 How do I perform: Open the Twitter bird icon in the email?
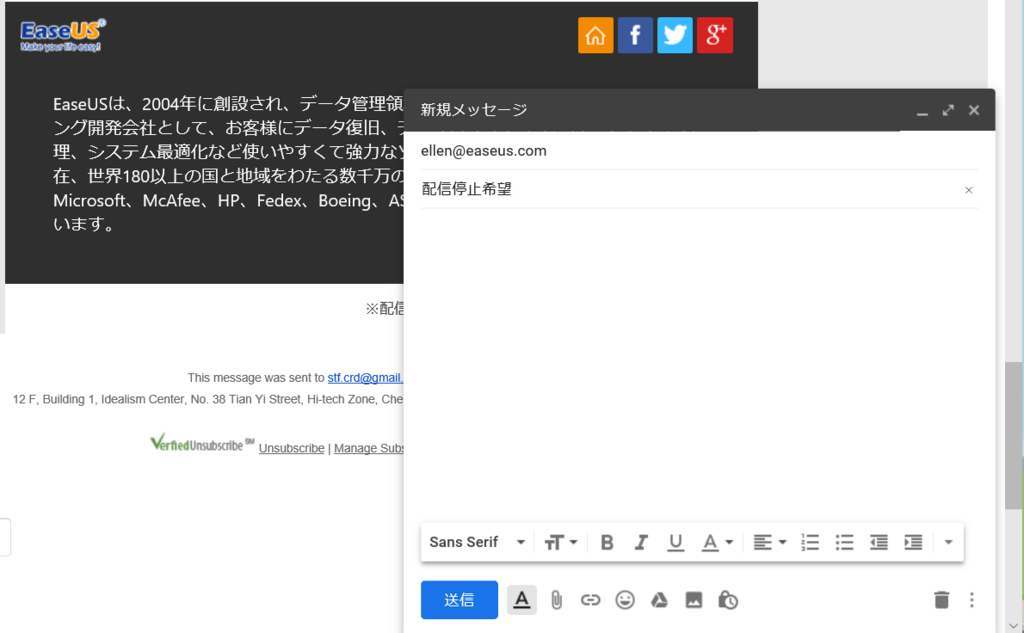(675, 35)
